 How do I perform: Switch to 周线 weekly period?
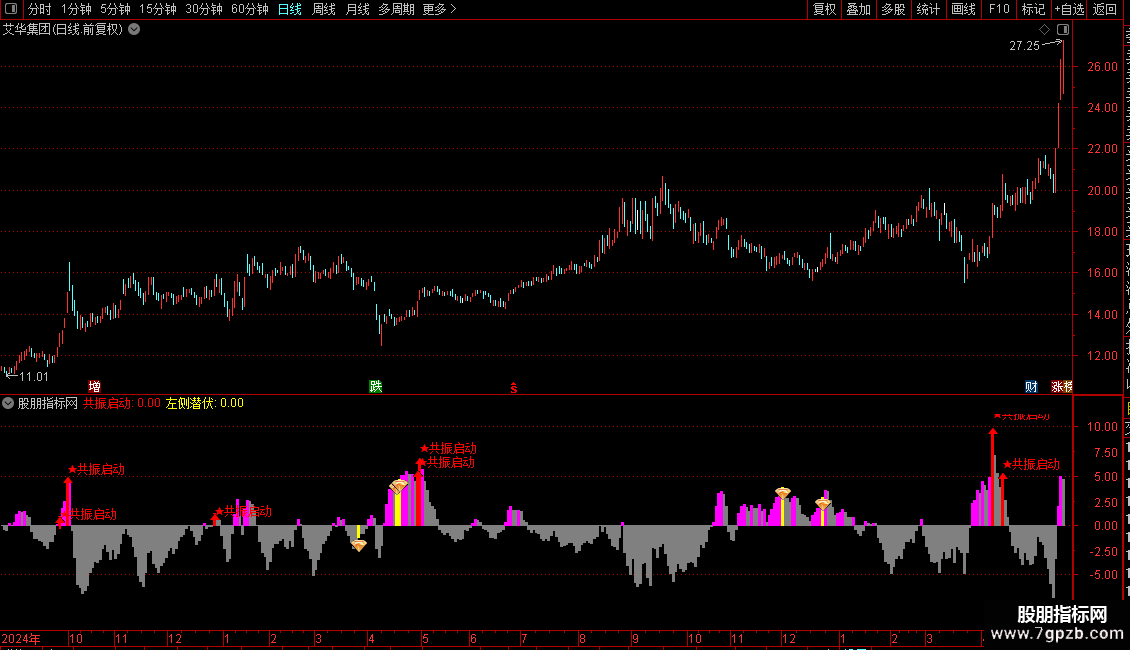click(324, 9)
